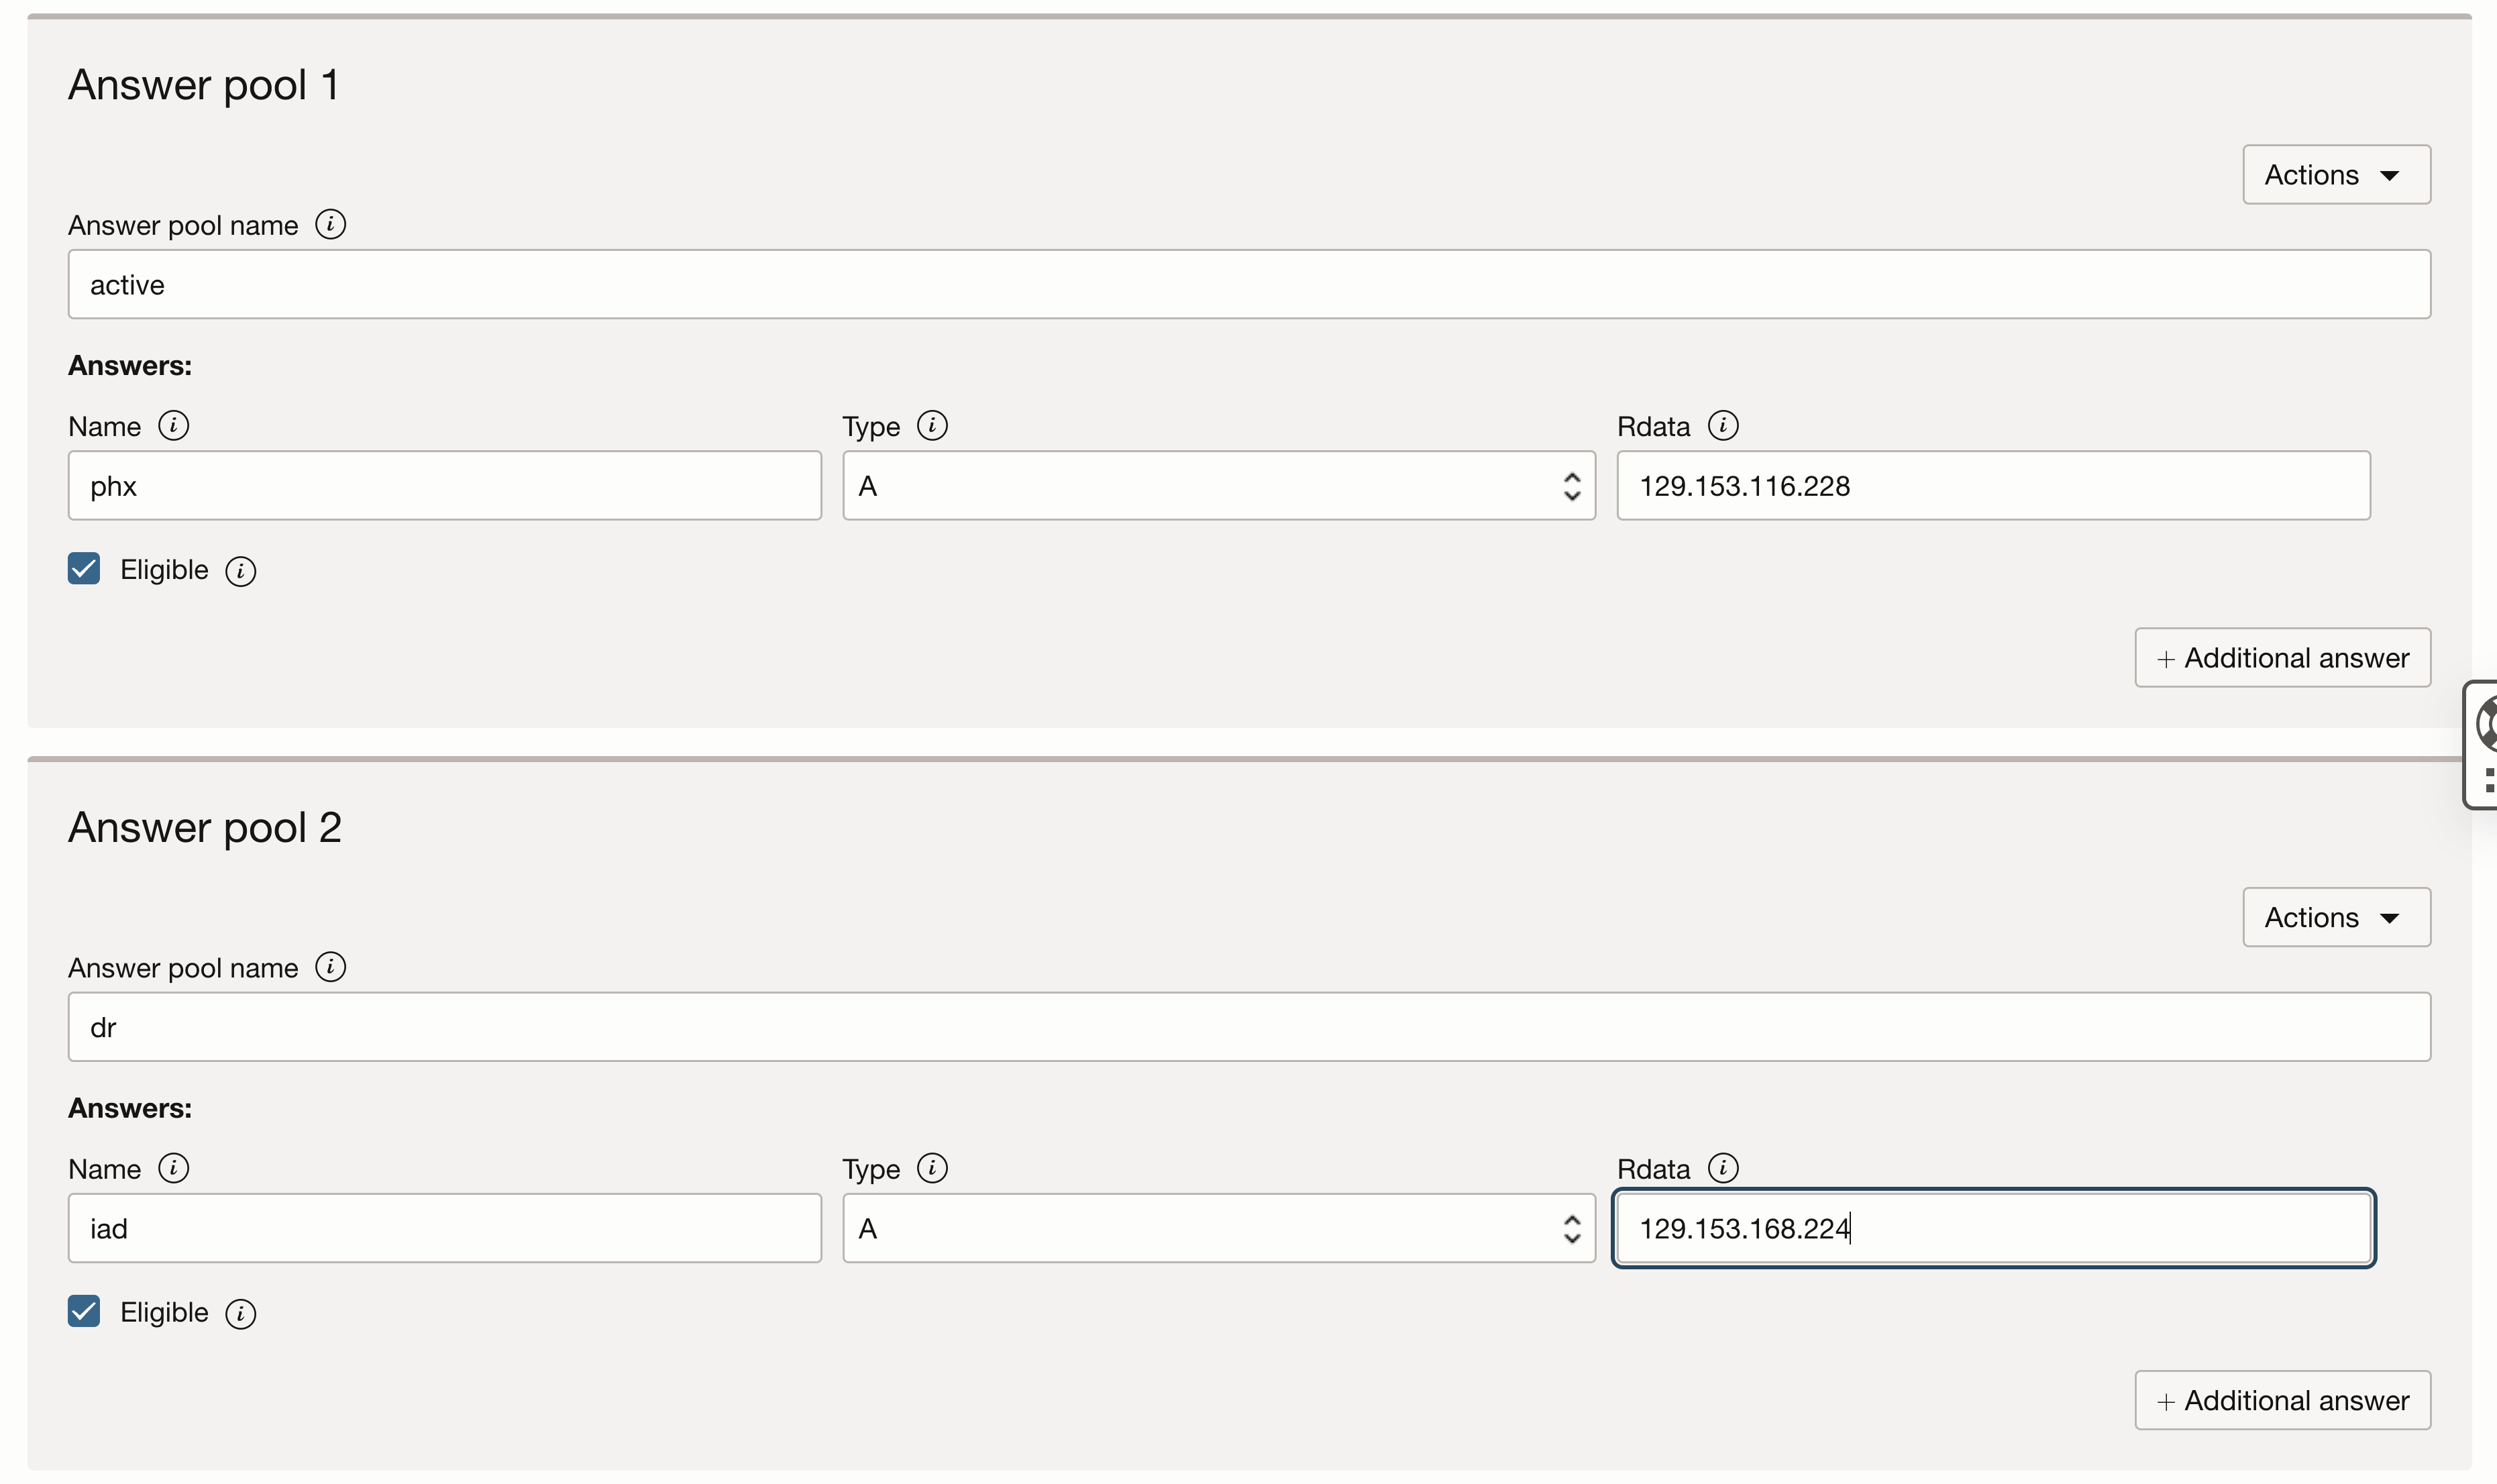The image size is (2497, 1484).
Task: Uncheck Eligible checkbox for iad answer
Action: (x=84, y=1310)
